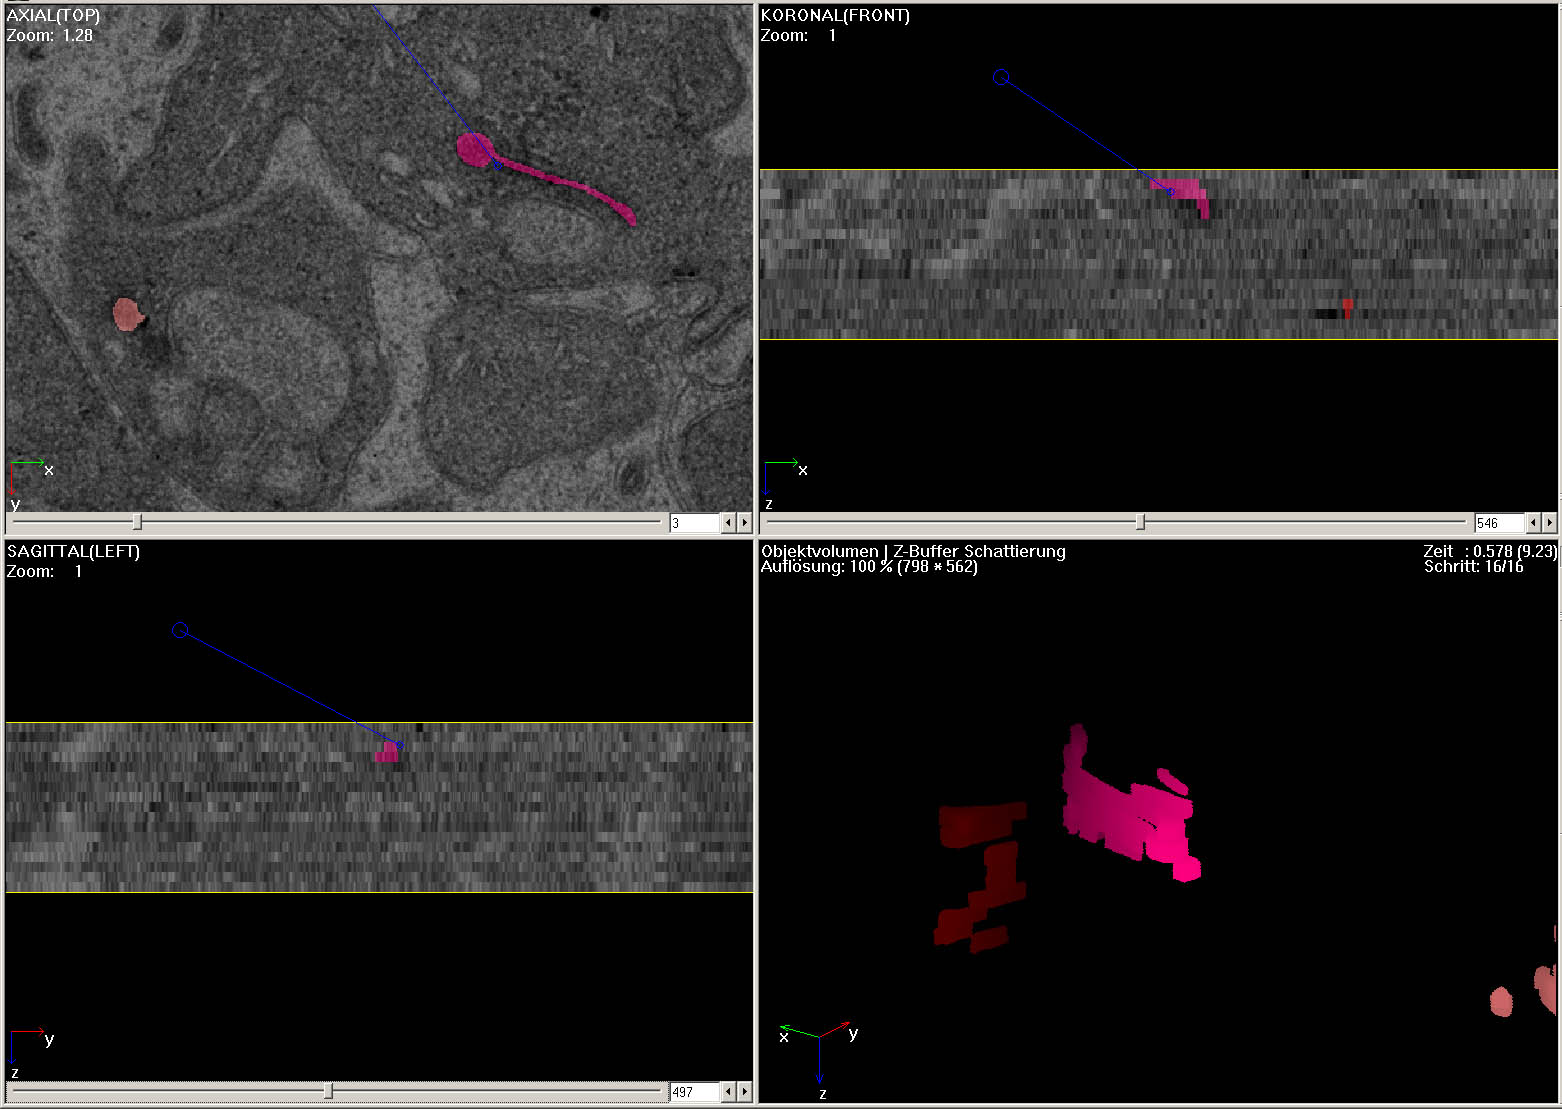Click the axial view slice slider handle
The width and height of the screenshot is (1562, 1109).
tap(137, 522)
